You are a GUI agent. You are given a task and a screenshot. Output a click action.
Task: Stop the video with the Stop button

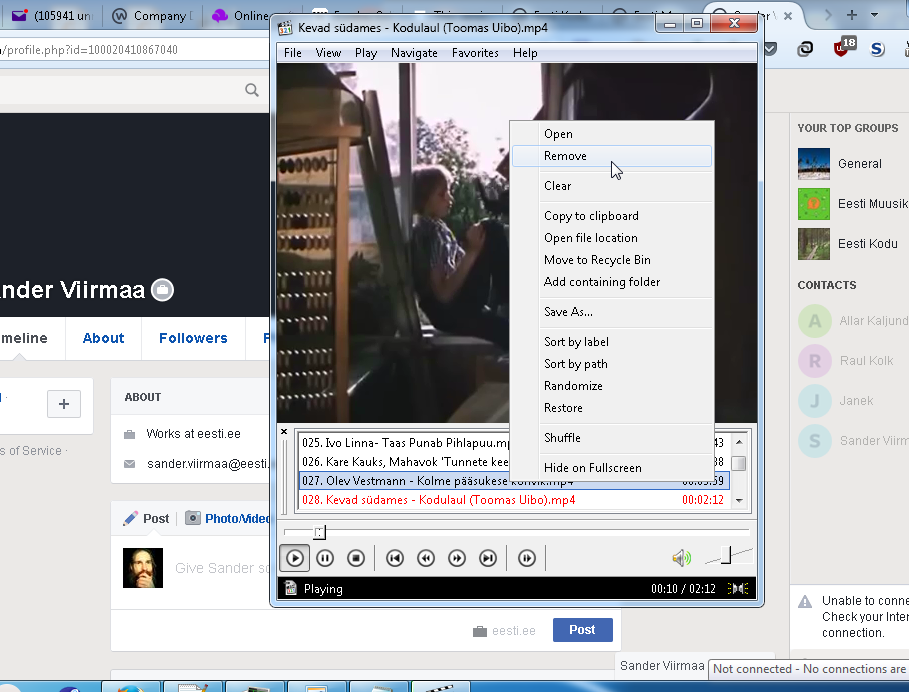pos(355,558)
